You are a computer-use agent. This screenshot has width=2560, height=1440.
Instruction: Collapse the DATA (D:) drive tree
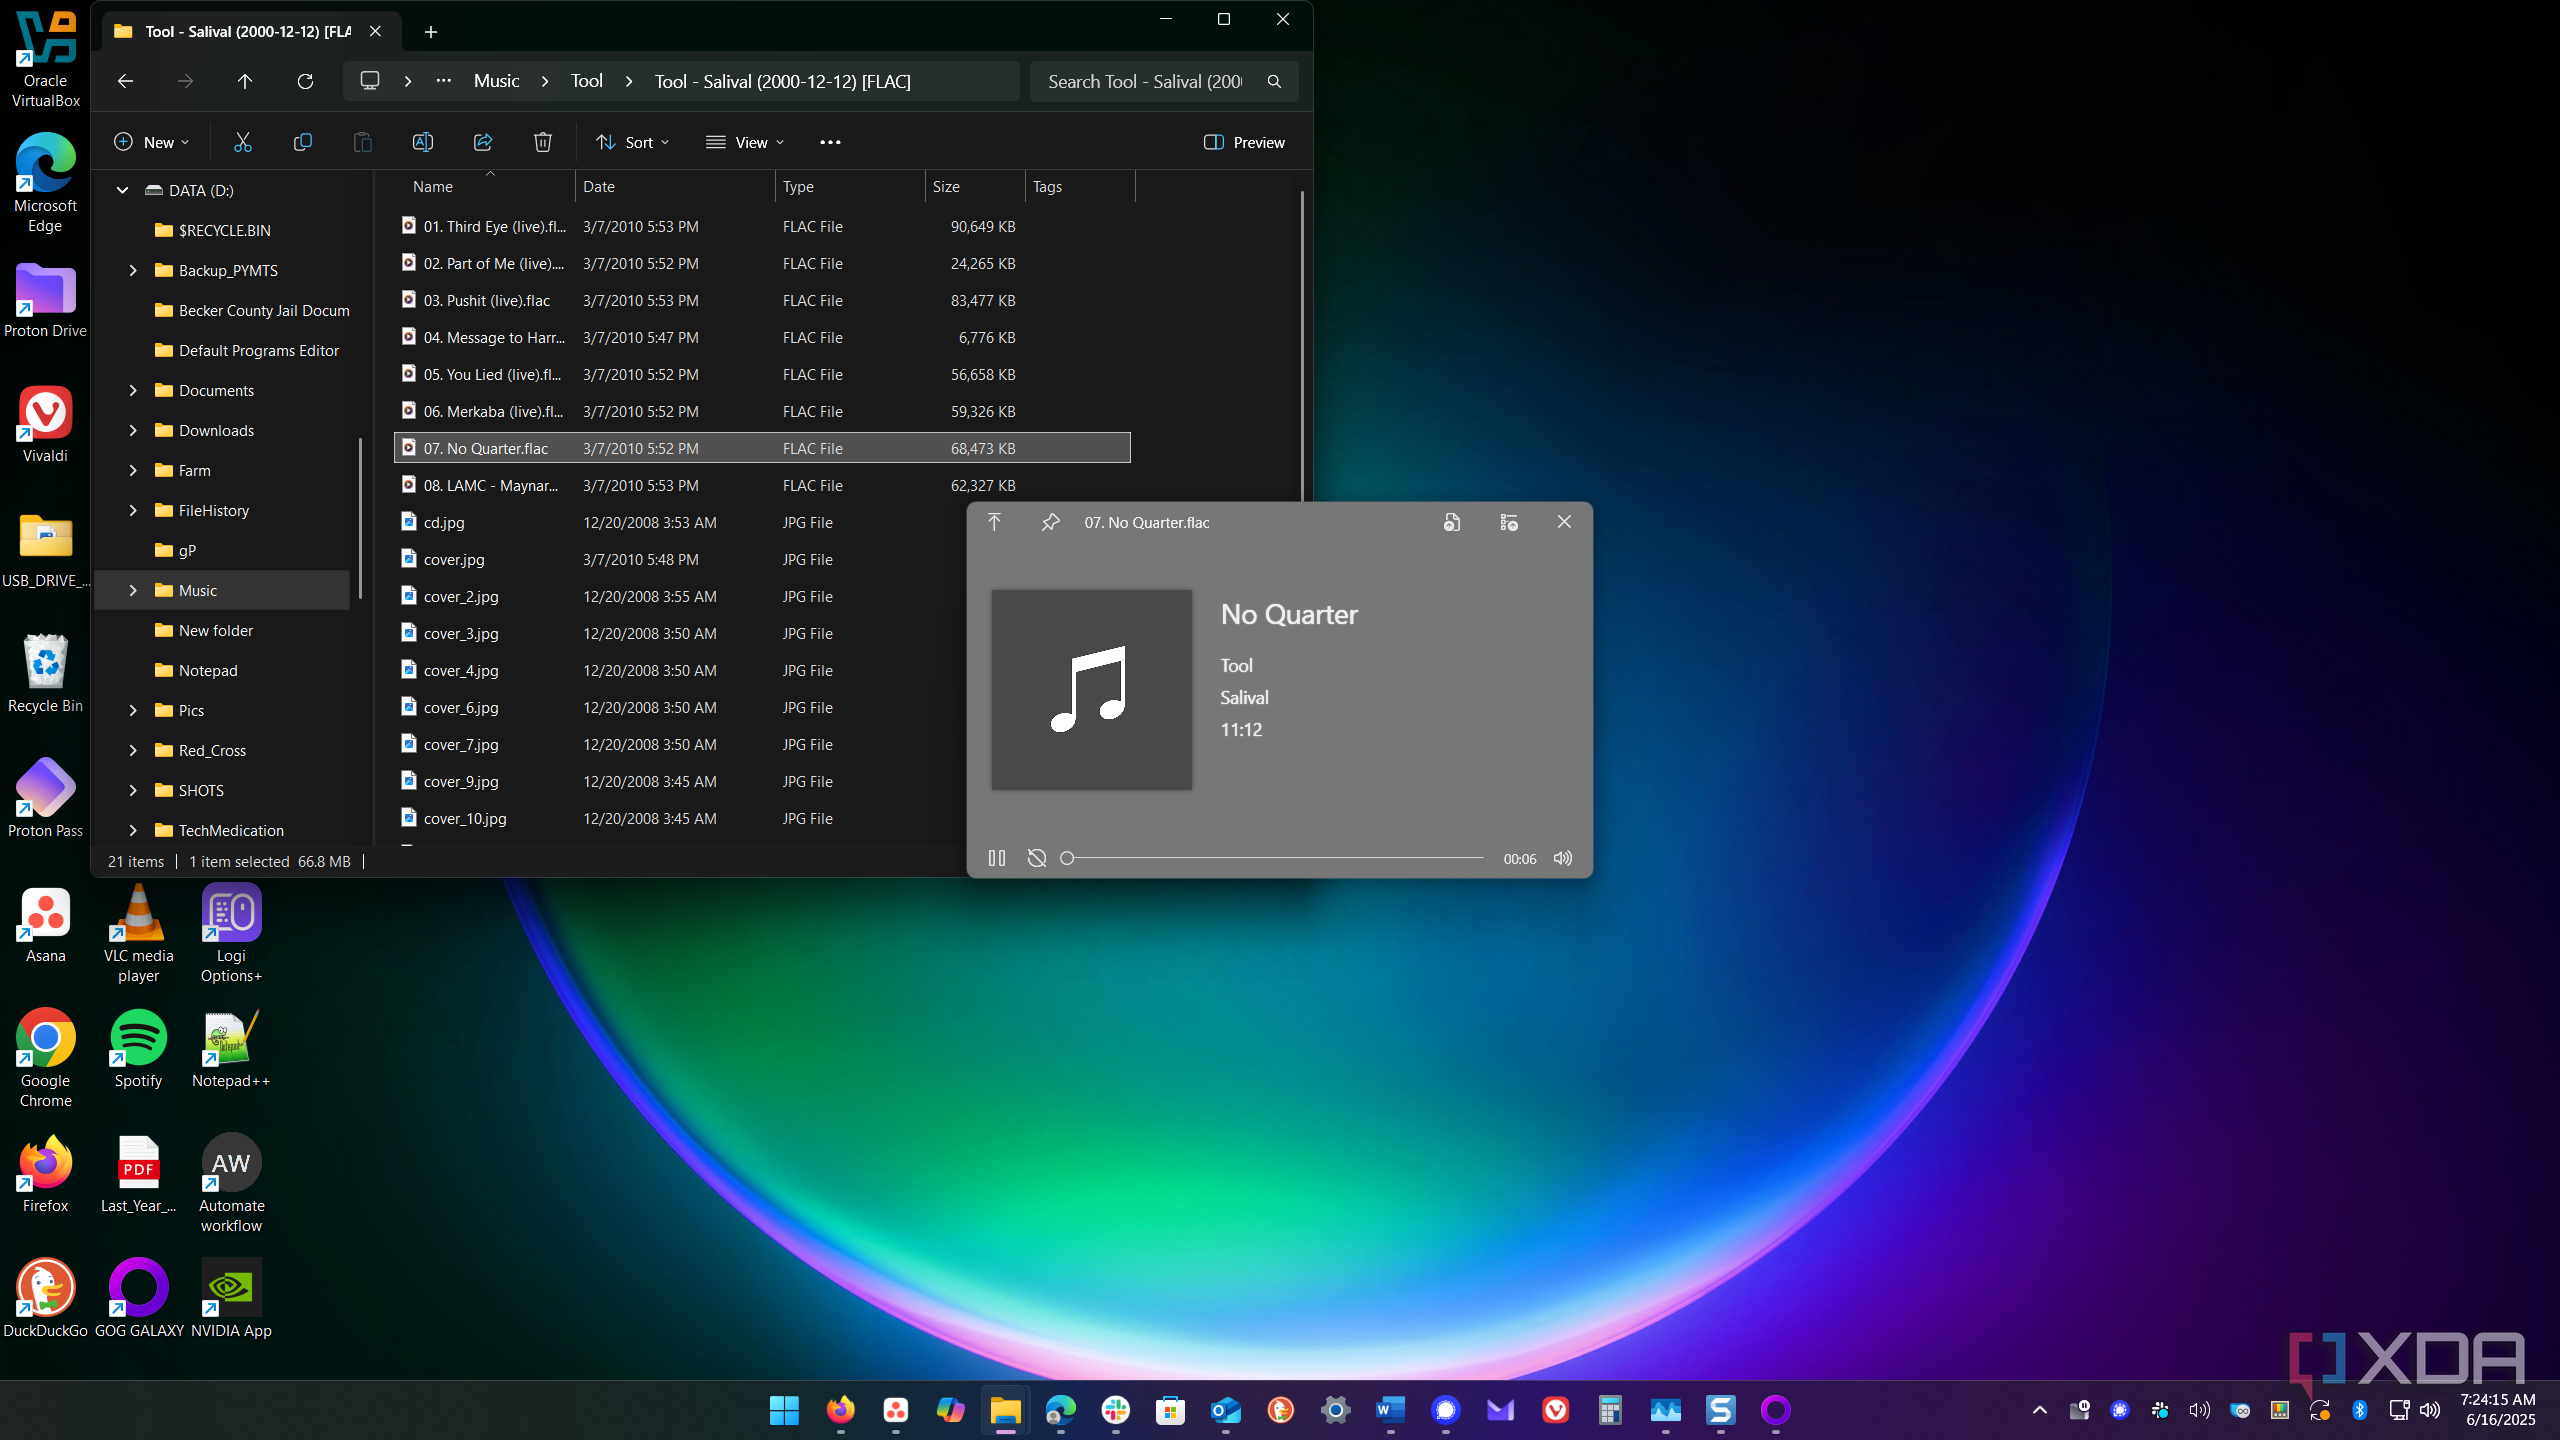(122, 190)
